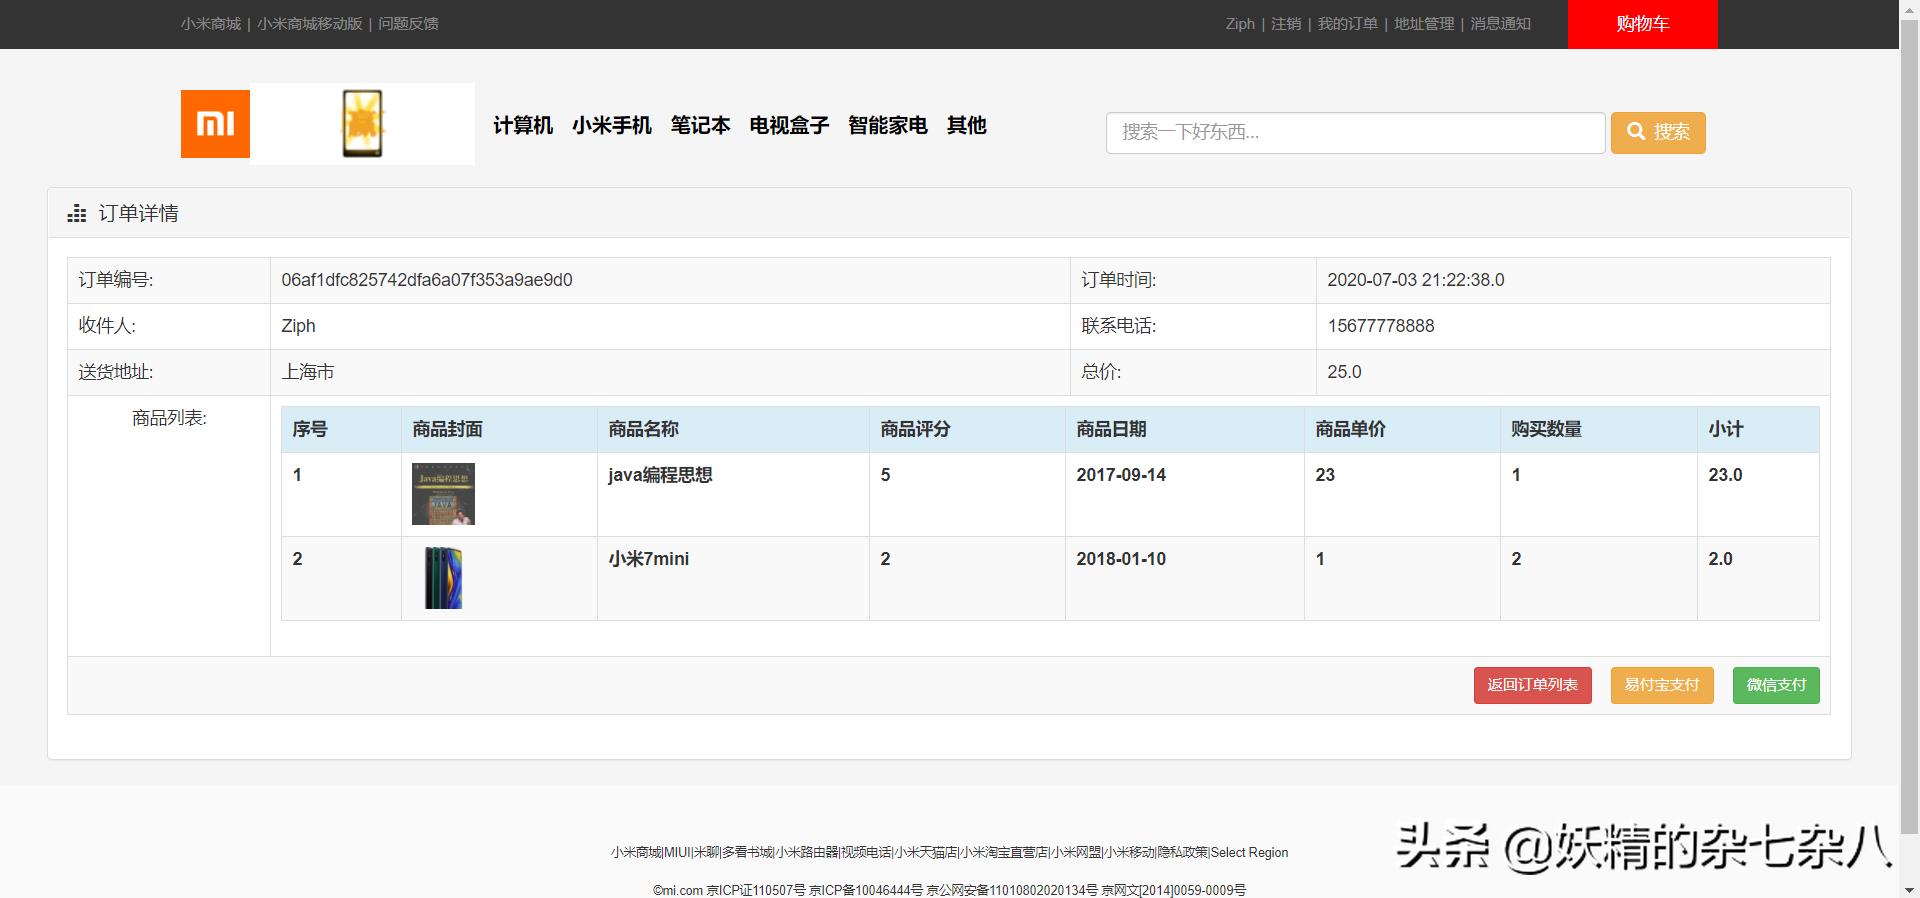Screen dimensions: 1920x898
Task: Open the 智能家电 category
Action: (x=888, y=125)
